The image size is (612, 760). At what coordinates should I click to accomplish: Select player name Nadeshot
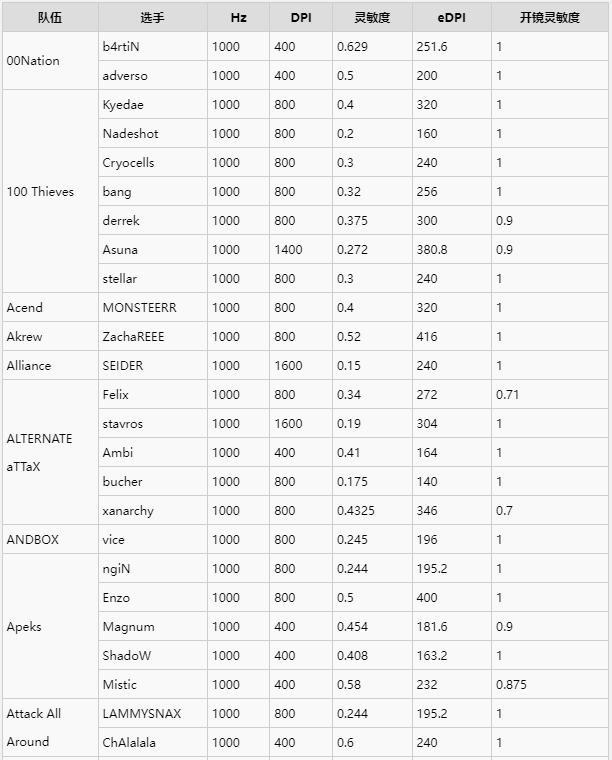pos(130,134)
